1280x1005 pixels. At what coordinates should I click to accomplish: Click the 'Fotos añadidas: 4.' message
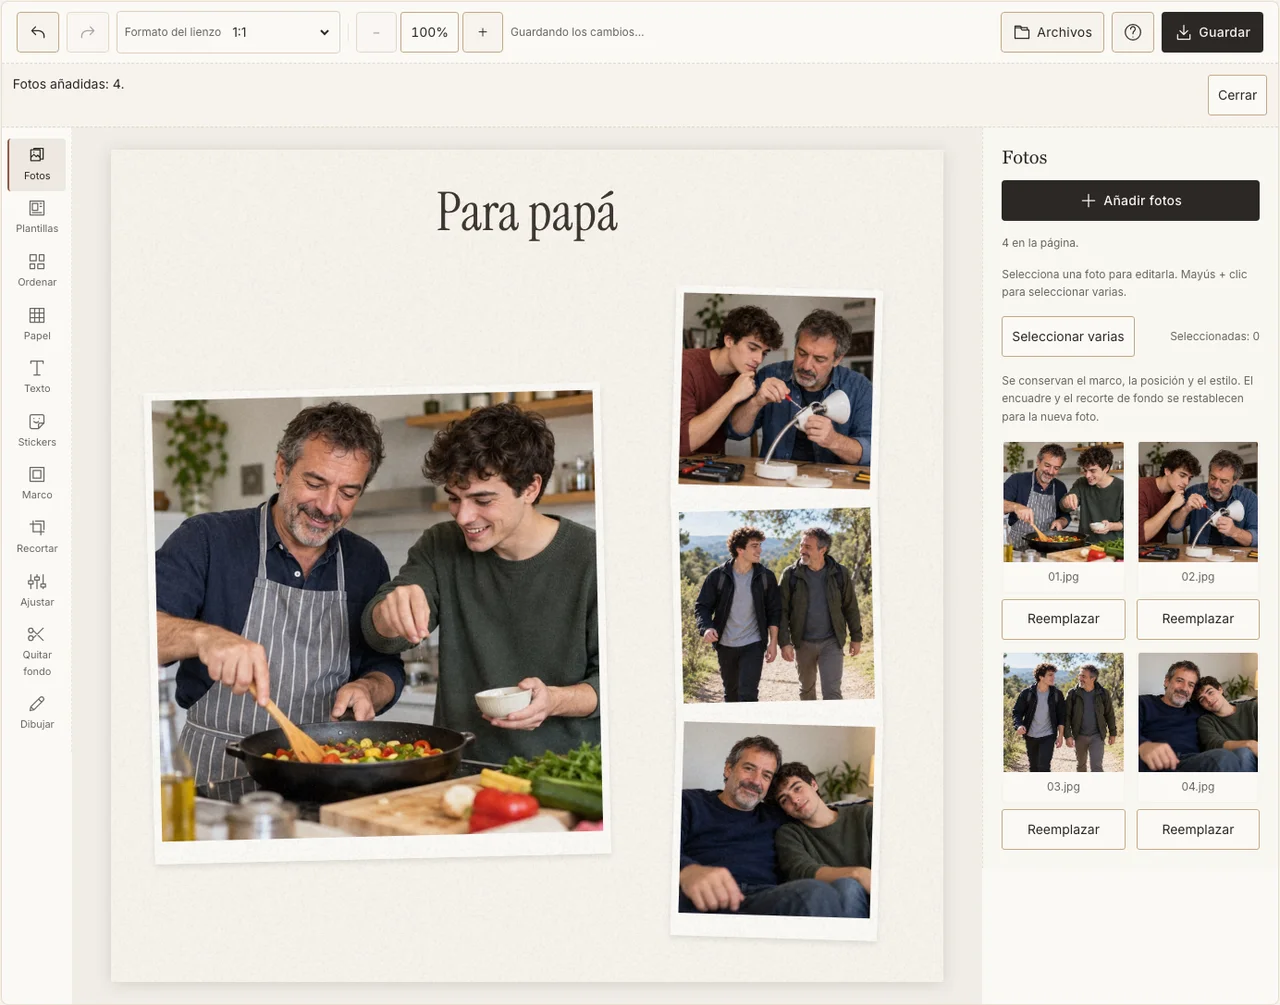point(68,84)
